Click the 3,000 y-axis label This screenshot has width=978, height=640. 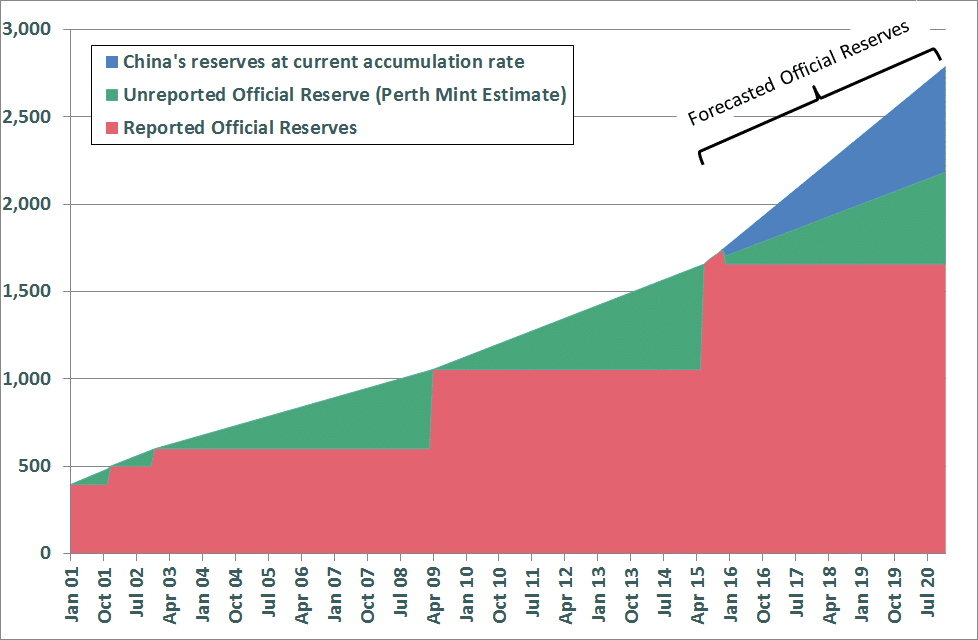26,29
